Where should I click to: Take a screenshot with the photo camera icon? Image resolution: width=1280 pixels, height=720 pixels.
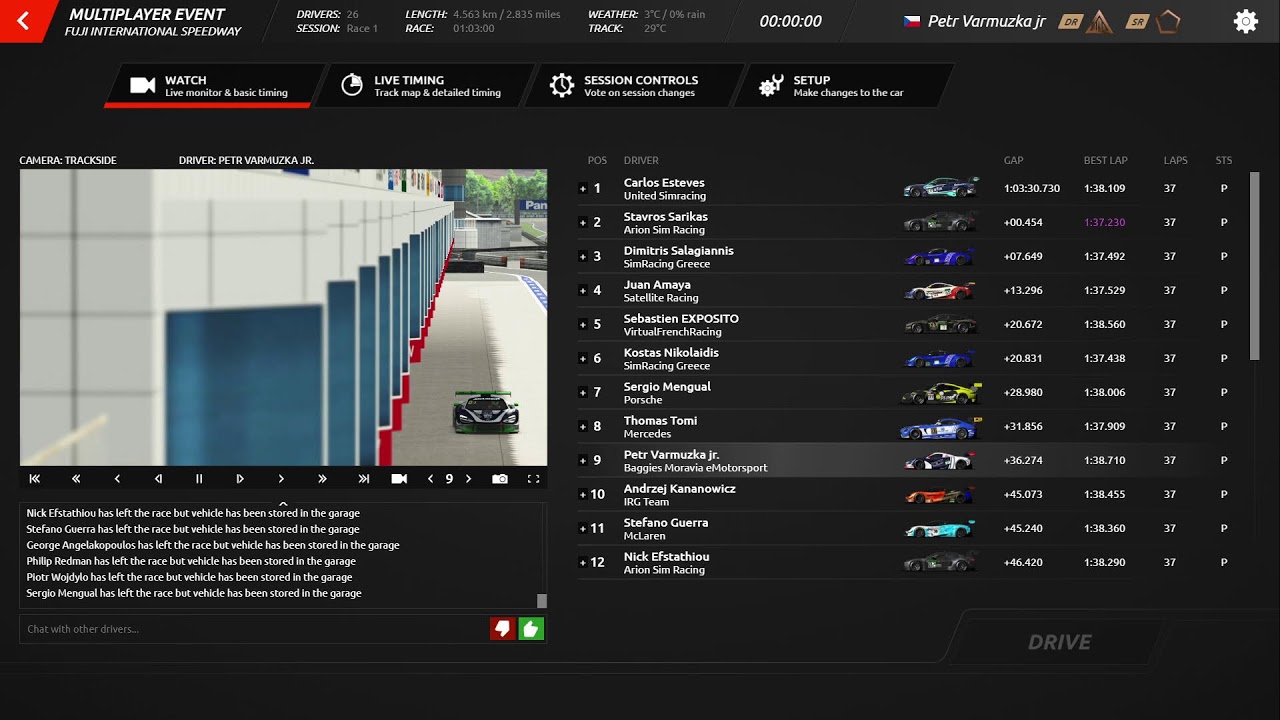point(500,479)
